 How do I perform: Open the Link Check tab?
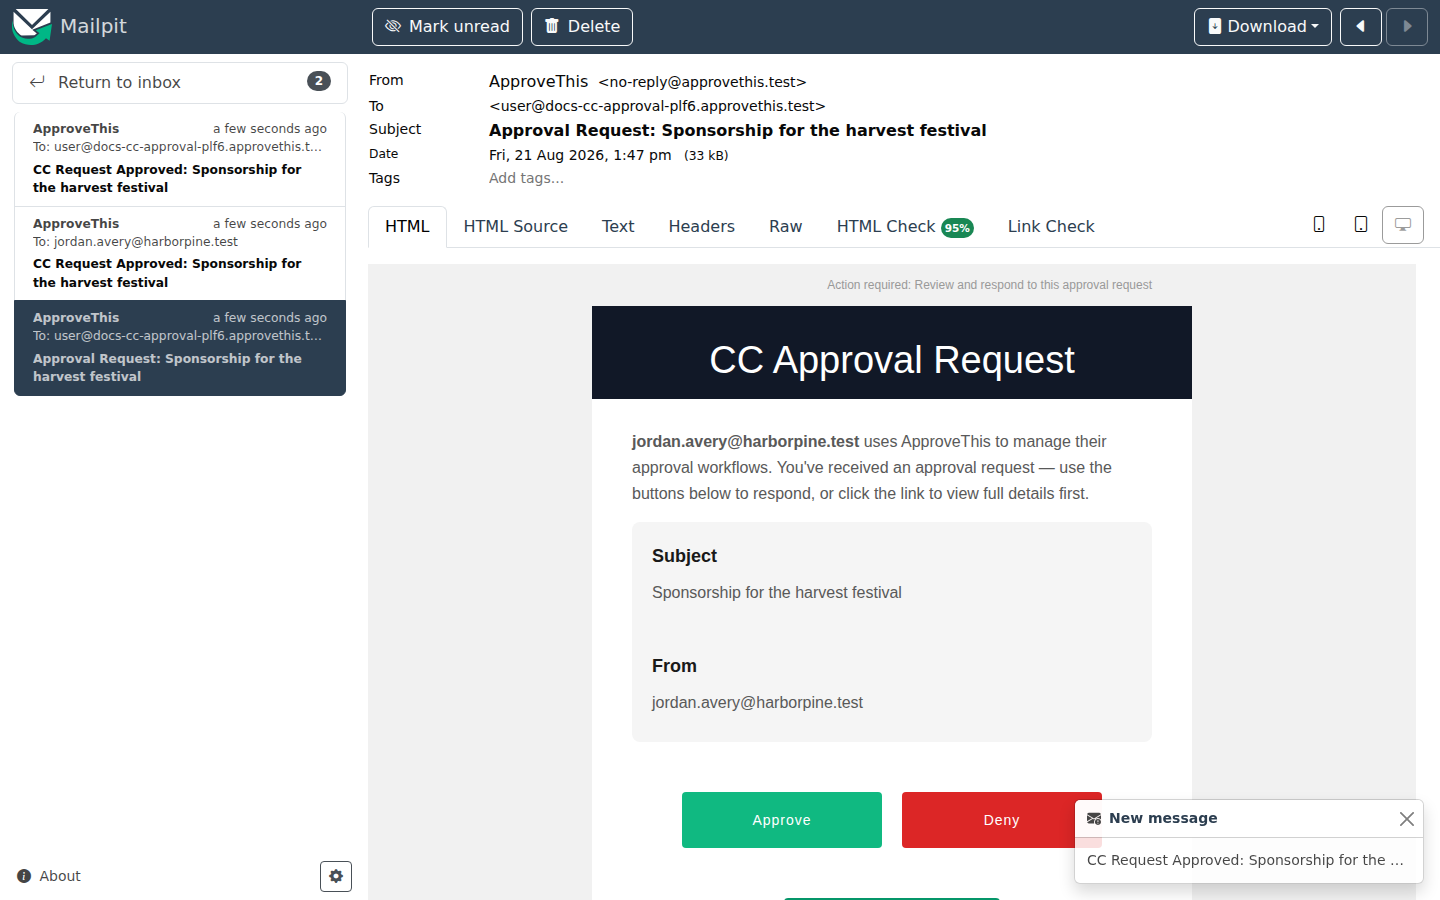[1051, 227]
